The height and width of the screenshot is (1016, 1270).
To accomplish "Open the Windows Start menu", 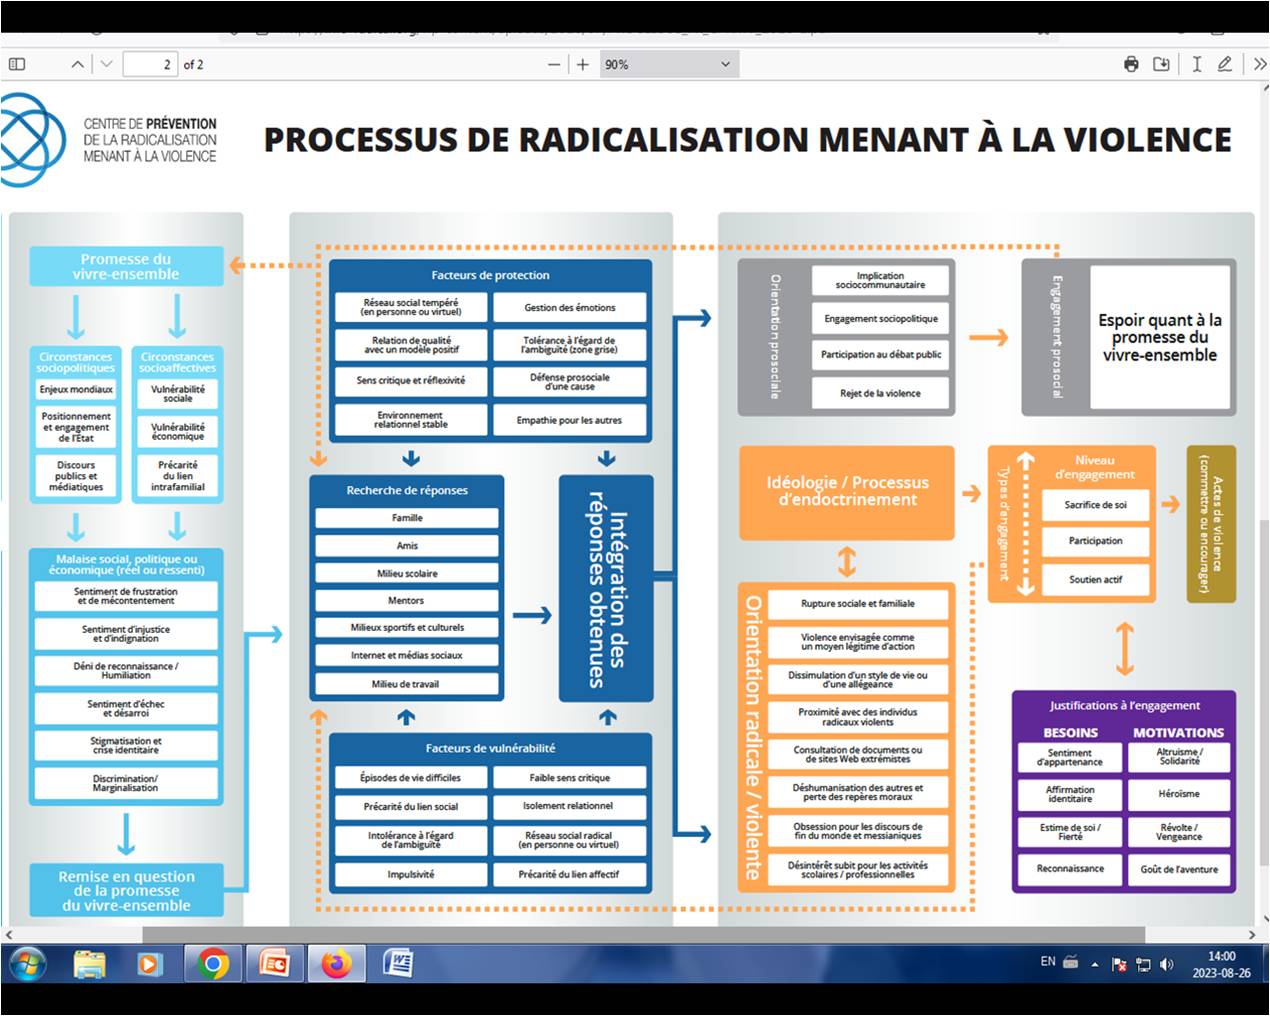I will (27, 963).
